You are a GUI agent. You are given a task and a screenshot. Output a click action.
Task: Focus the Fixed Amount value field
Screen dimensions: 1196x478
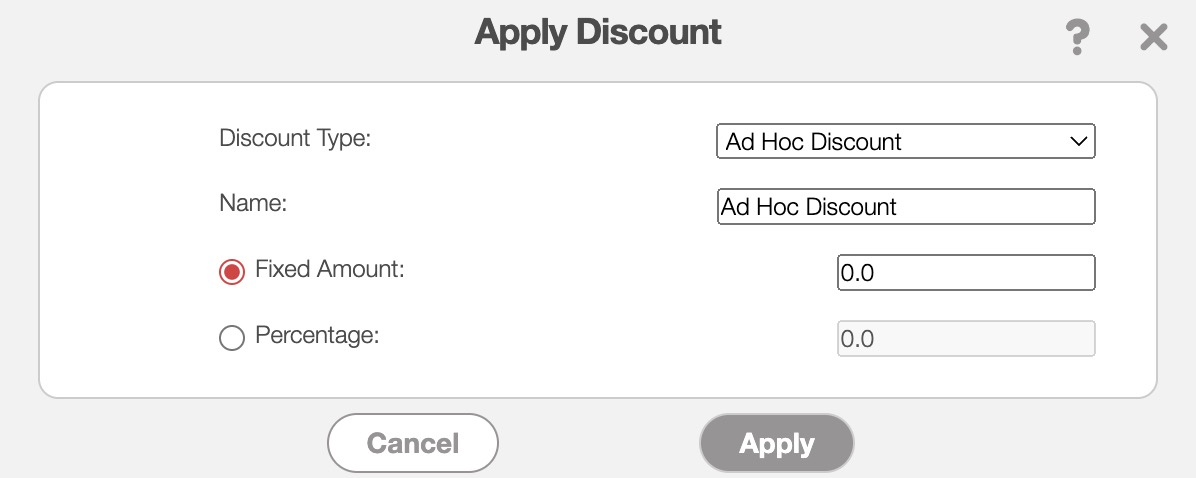966,272
